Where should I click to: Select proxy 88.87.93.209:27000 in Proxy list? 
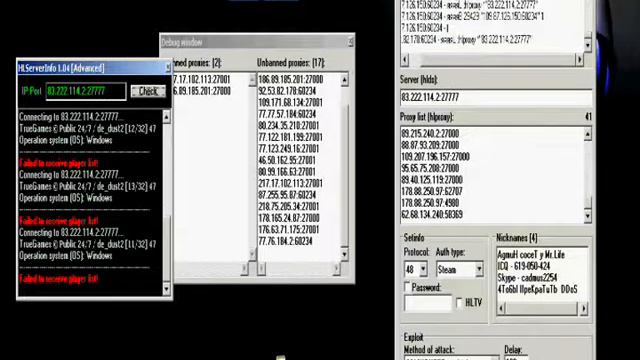[x=430, y=145]
